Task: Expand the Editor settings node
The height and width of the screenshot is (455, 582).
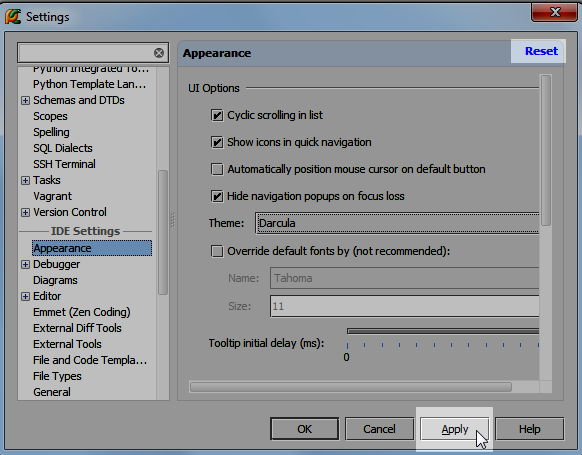Action: click(25, 296)
